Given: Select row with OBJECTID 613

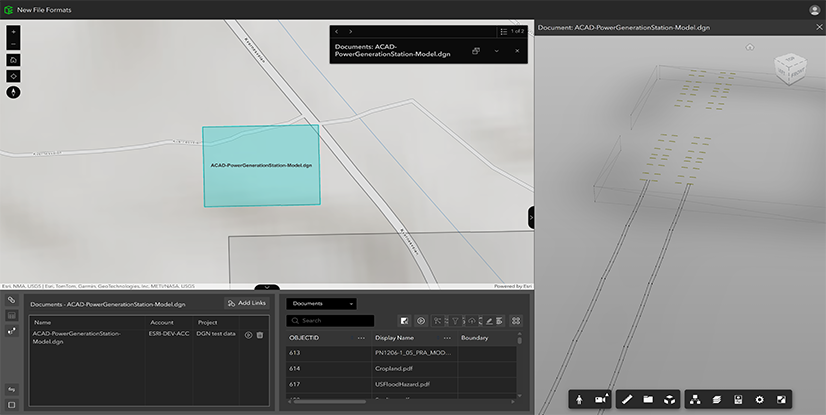Looking at the screenshot, I should point(402,353).
